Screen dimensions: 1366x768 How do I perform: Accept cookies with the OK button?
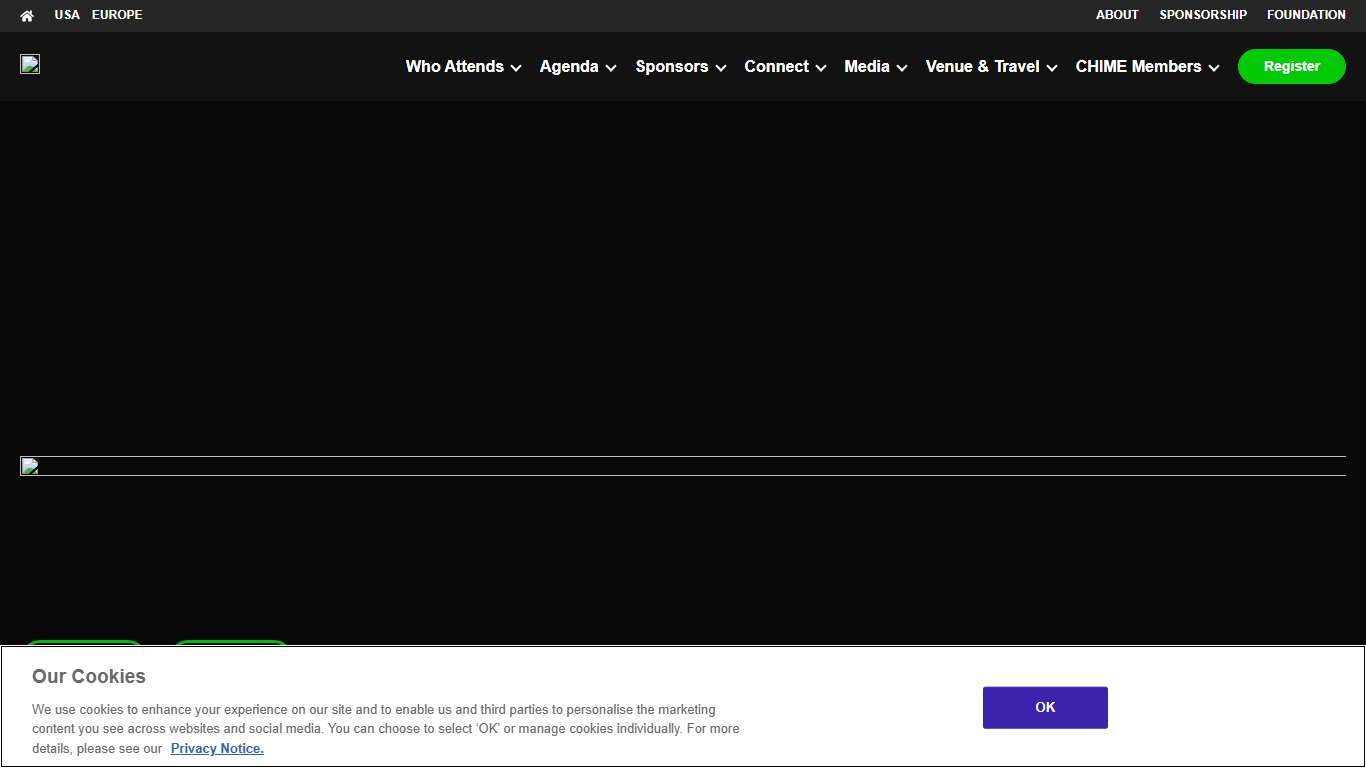tap(1045, 707)
